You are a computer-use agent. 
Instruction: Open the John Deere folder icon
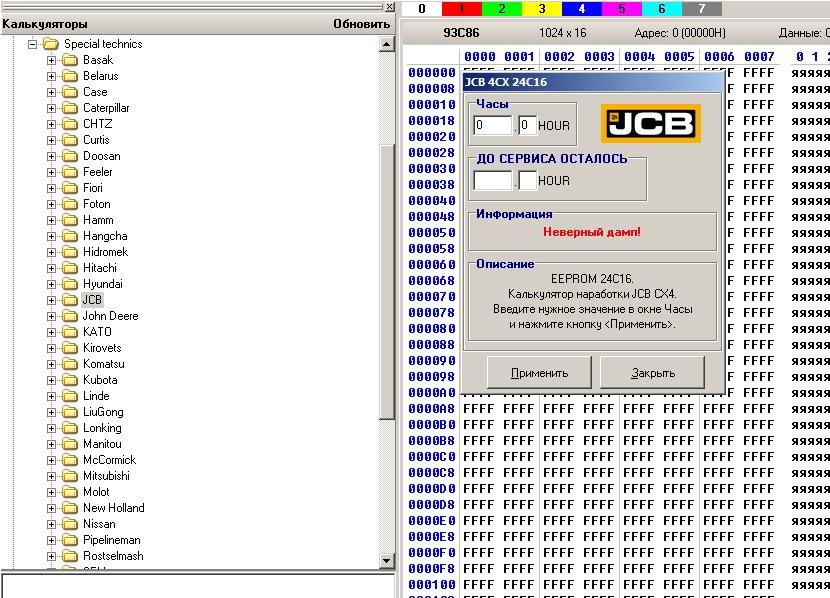70,316
